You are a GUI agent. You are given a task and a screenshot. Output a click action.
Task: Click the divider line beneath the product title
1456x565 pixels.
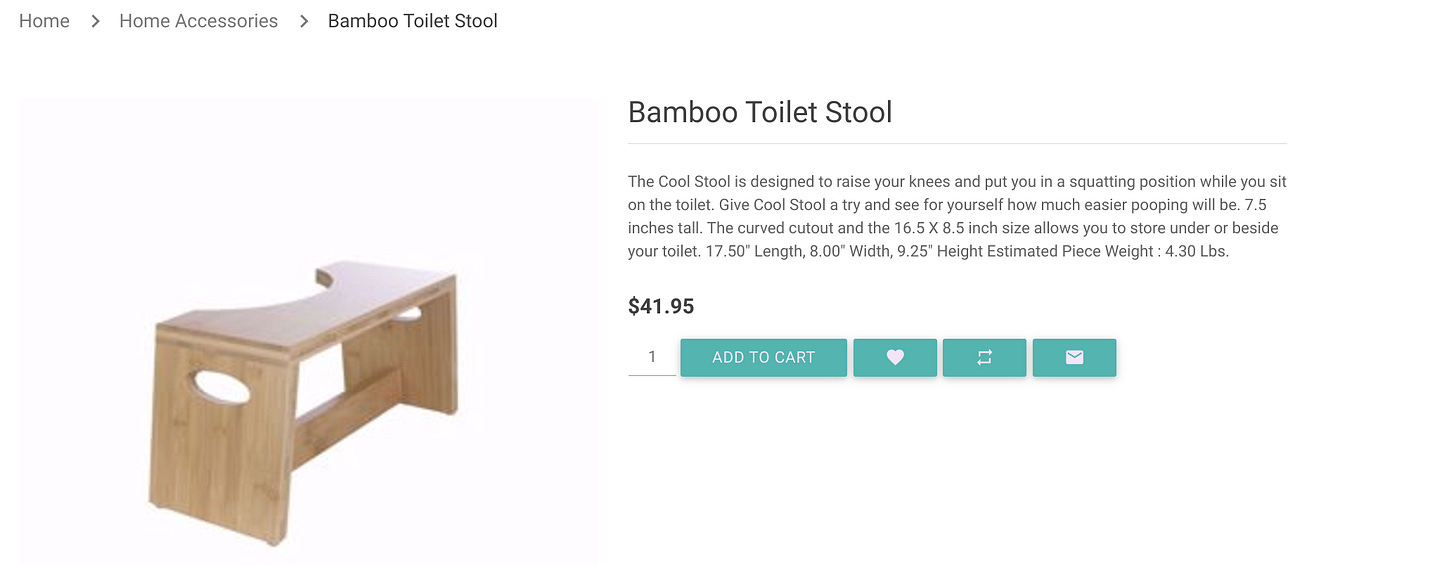click(x=957, y=144)
